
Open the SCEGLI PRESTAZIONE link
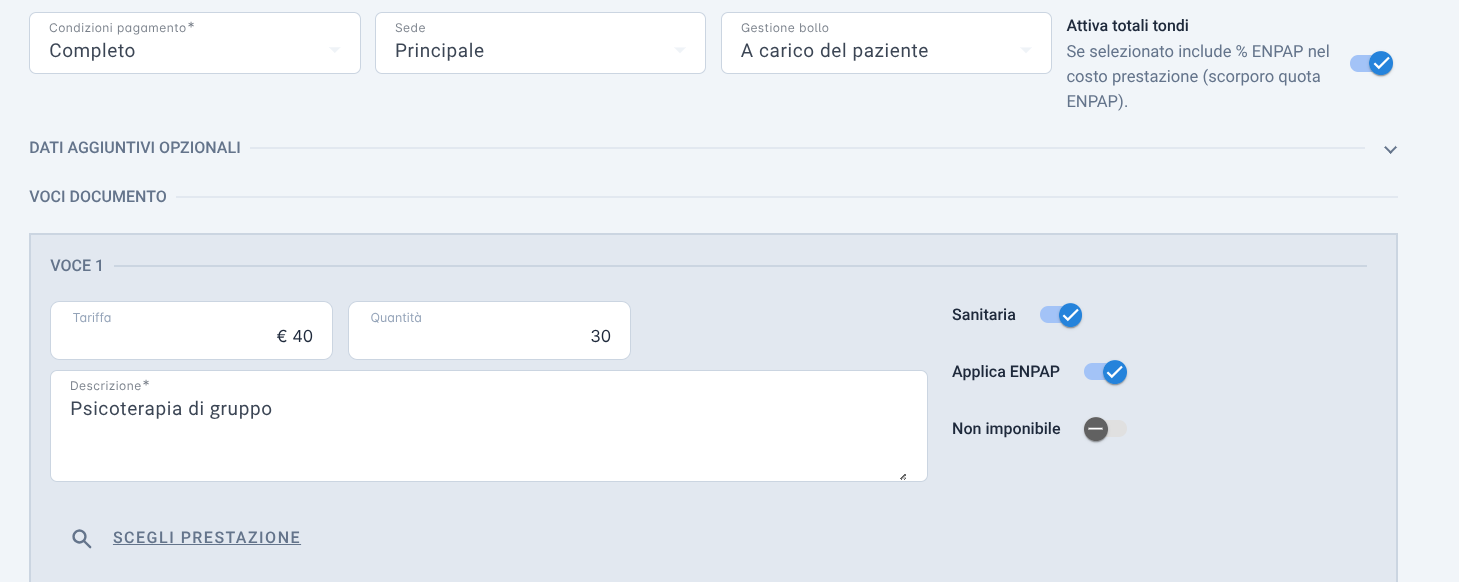[207, 538]
